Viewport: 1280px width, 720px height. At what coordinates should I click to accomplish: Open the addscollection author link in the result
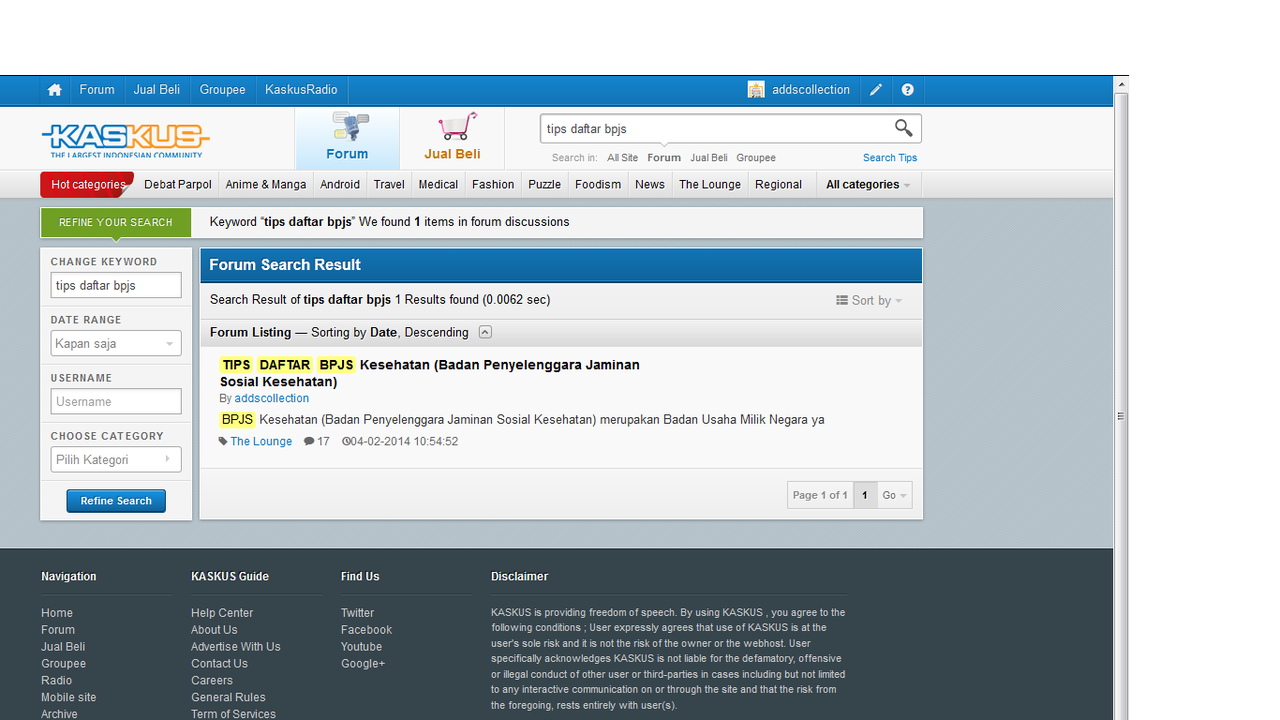click(x=272, y=398)
